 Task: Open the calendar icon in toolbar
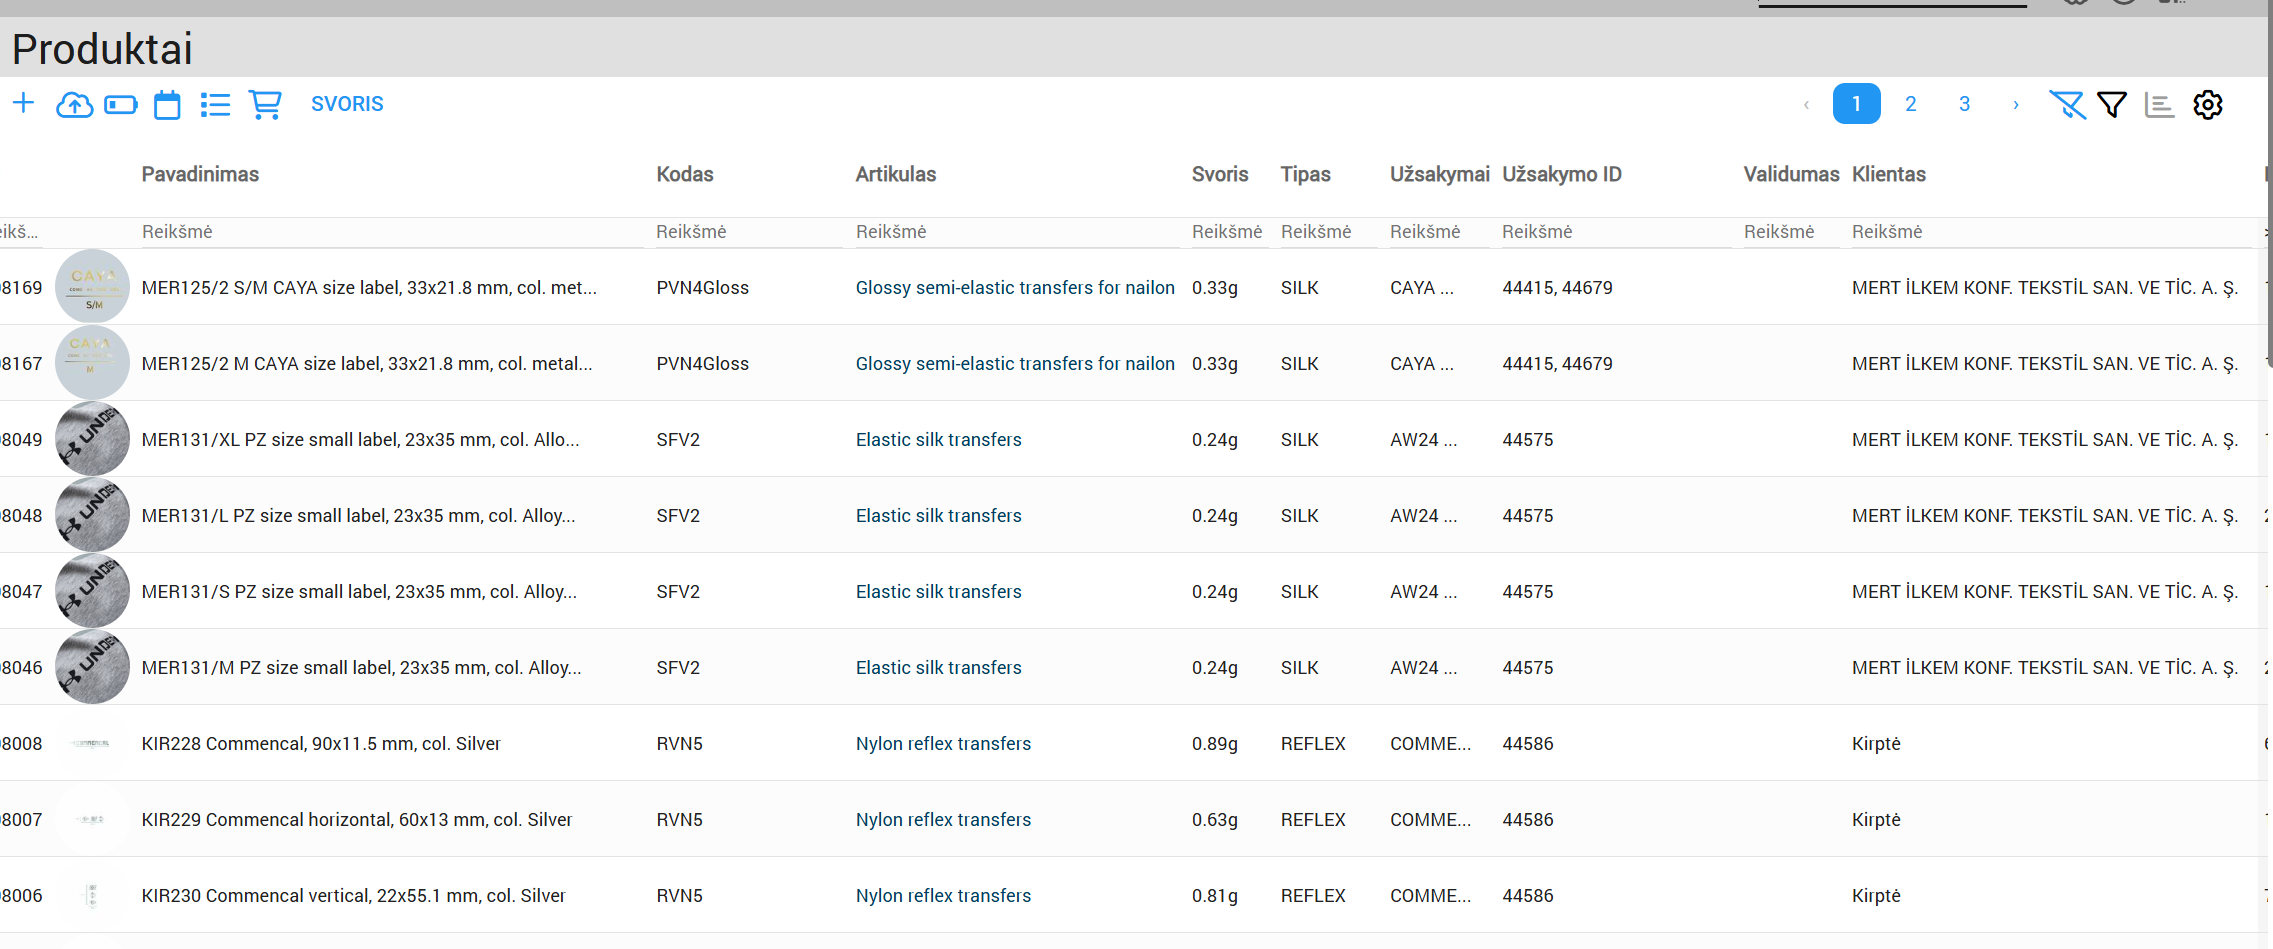click(167, 104)
